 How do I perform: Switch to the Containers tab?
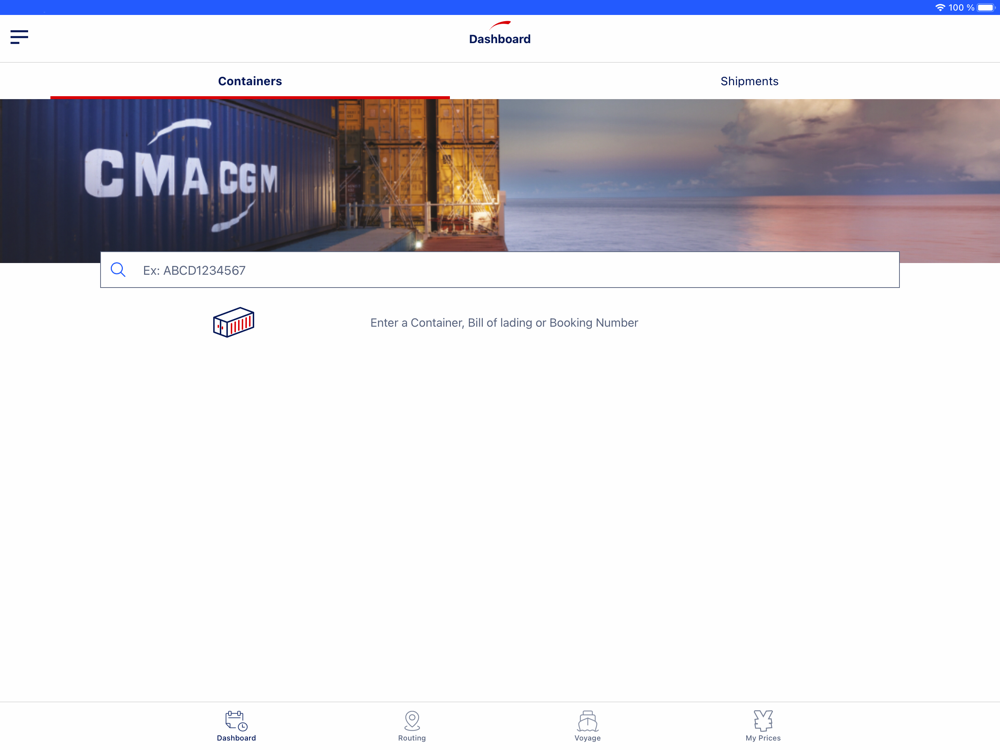point(250,81)
